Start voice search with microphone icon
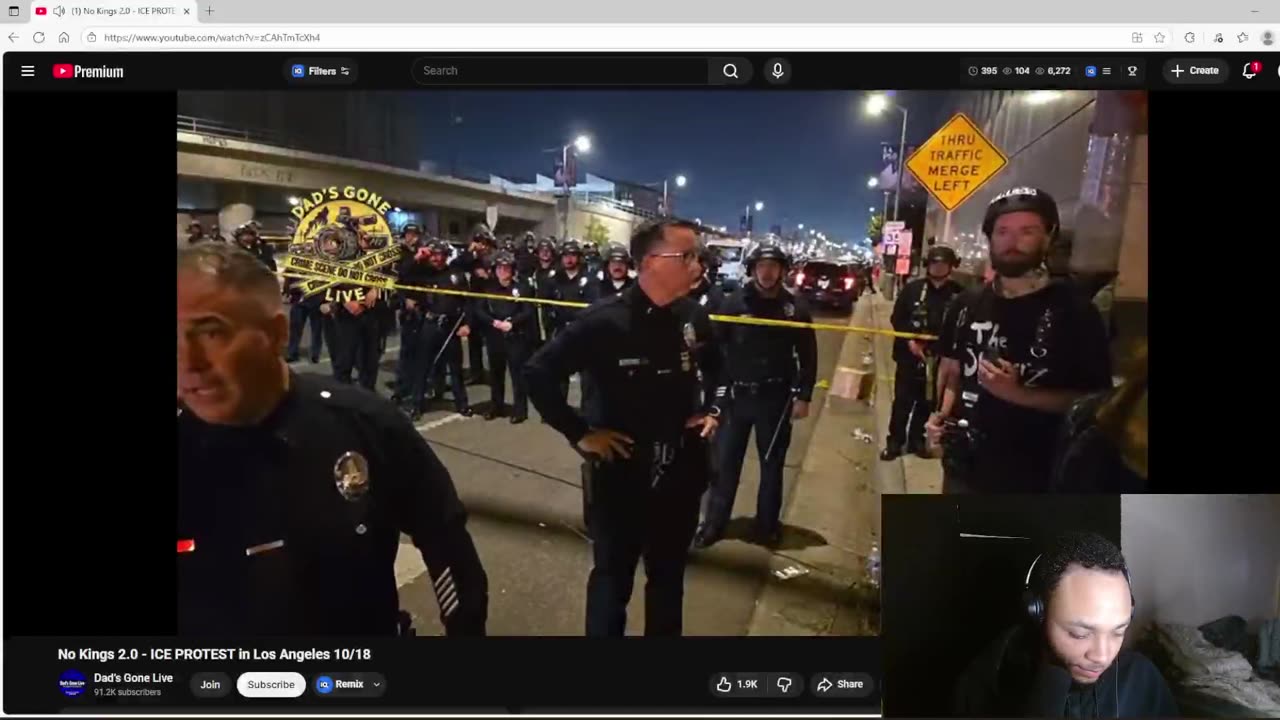This screenshot has height=720, width=1280. 777,71
